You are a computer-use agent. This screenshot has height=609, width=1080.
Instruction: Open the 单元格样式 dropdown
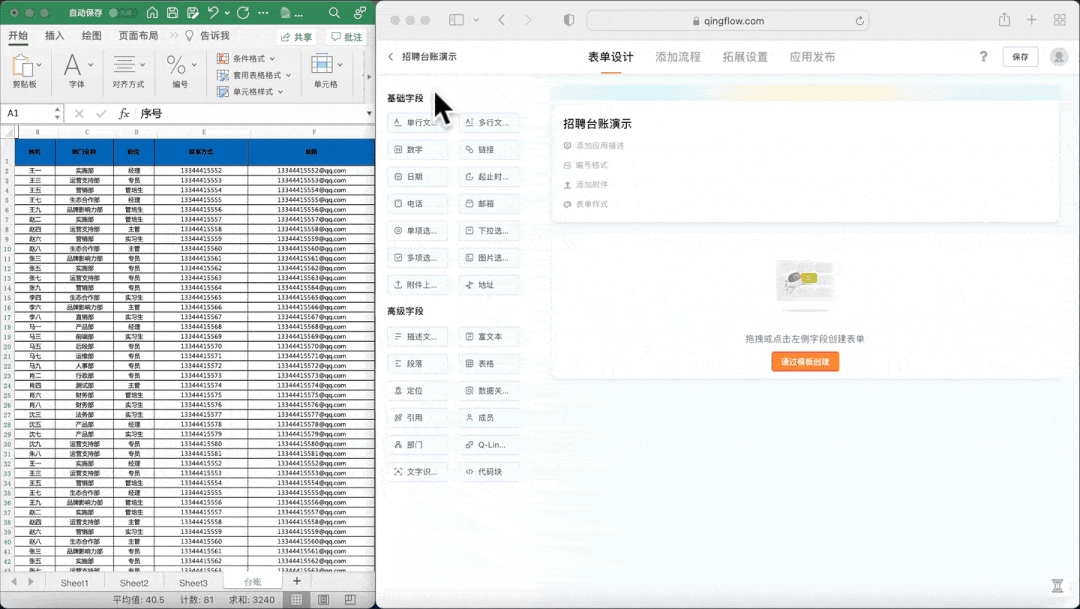pos(251,92)
